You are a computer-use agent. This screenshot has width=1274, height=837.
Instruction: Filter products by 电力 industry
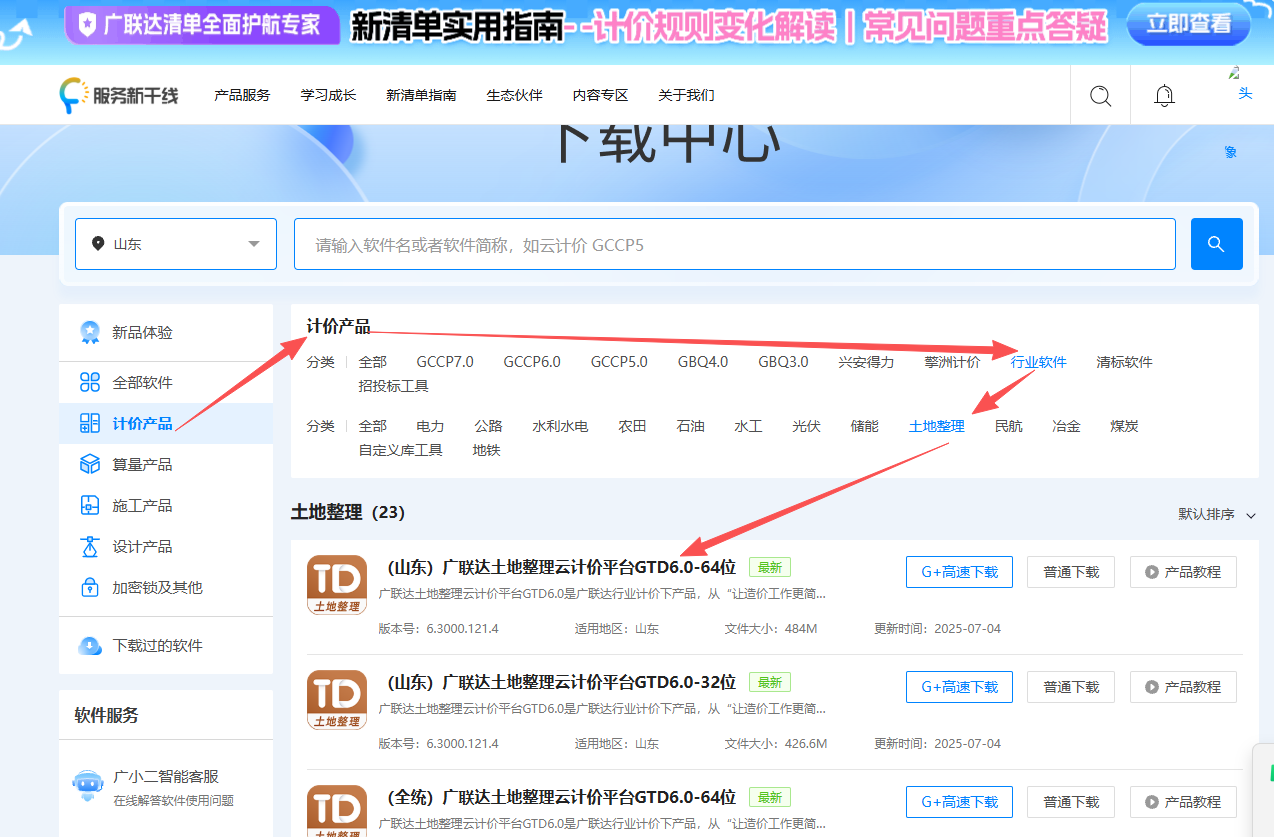[x=430, y=425]
